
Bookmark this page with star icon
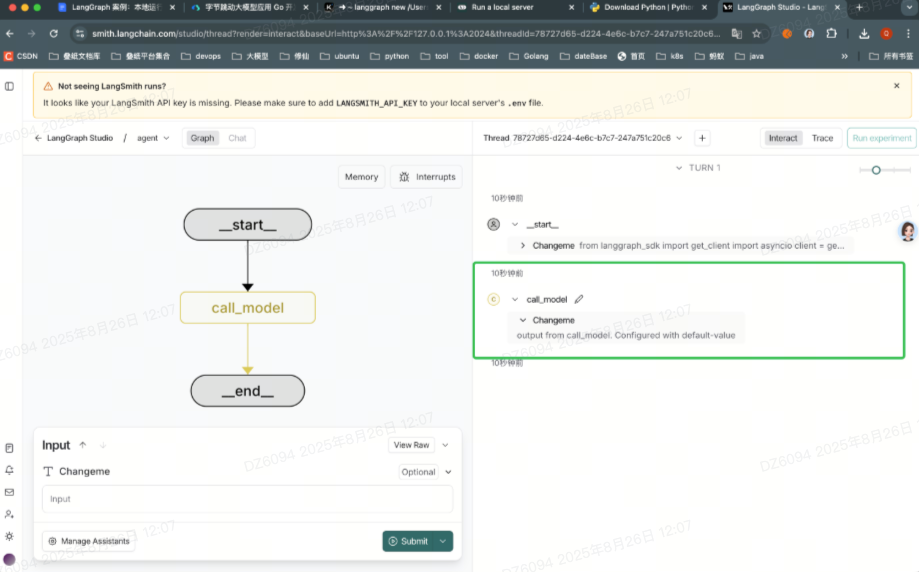[757, 34]
